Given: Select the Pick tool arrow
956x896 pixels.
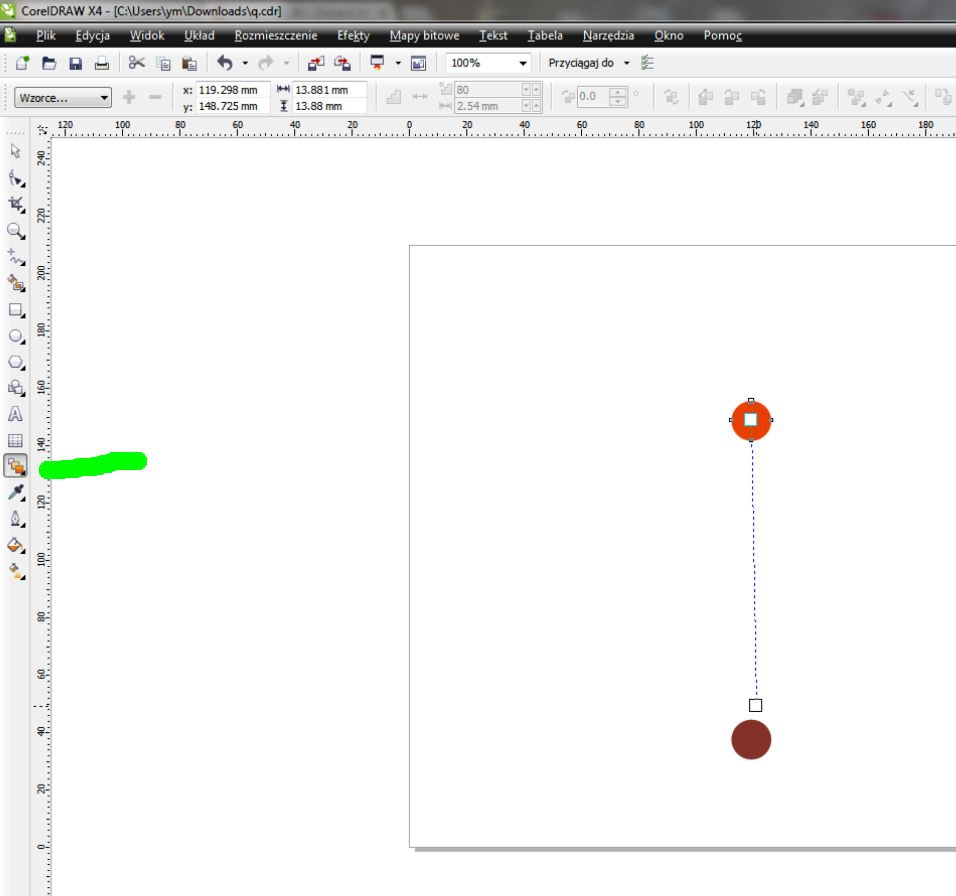Looking at the screenshot, I should coord(15,151).
